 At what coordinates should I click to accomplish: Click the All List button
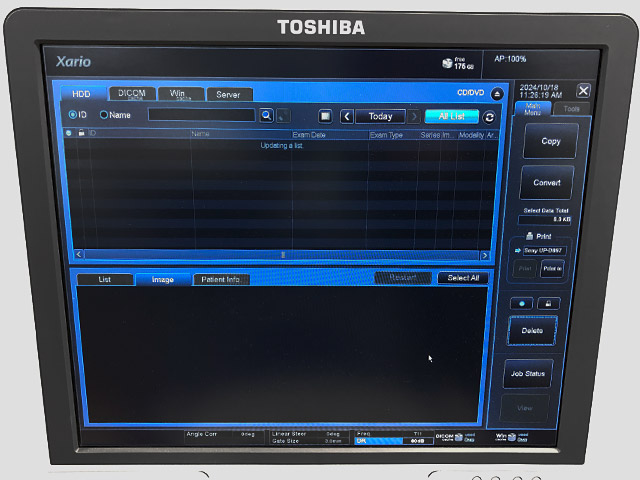[451, 117]
